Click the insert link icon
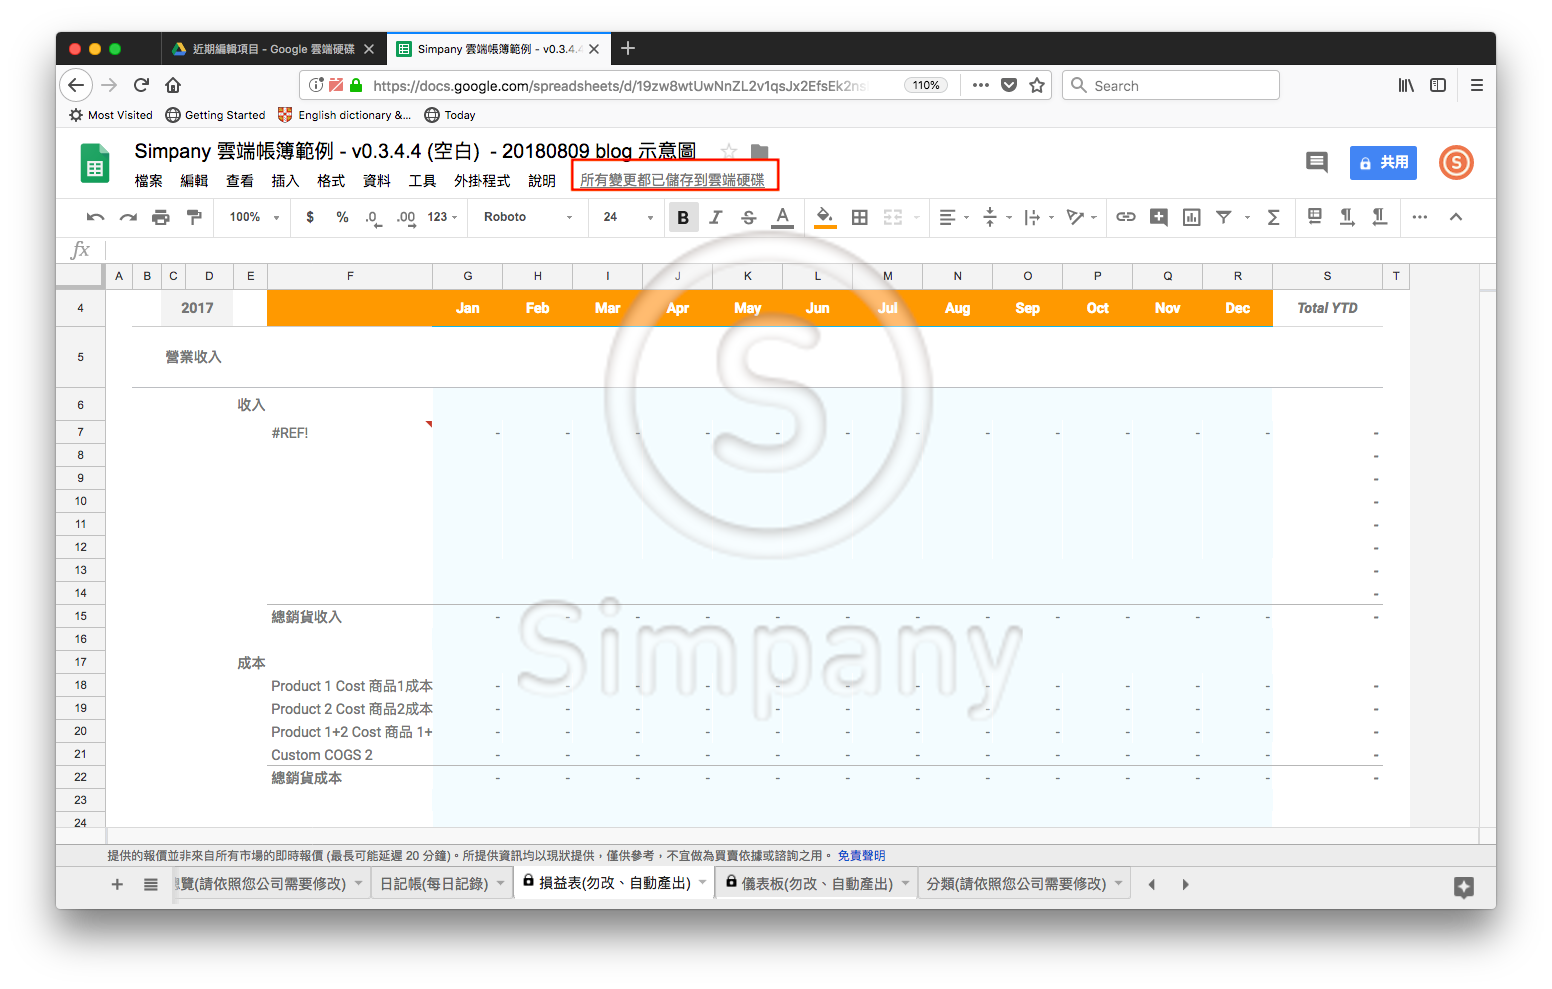1552x989 pixels. (x=1126, y=217)
